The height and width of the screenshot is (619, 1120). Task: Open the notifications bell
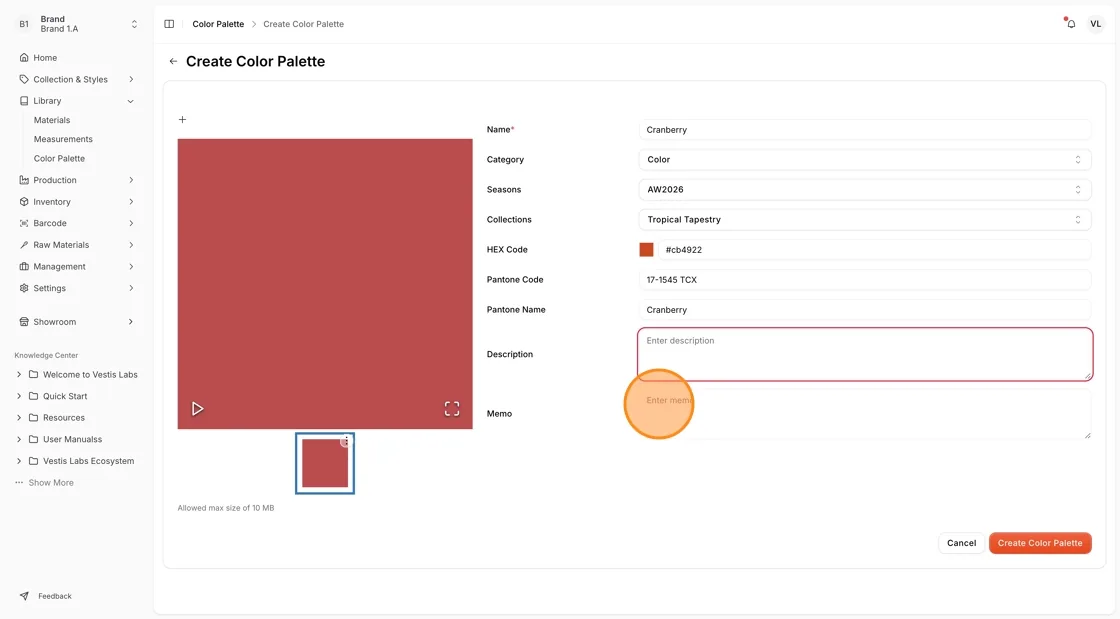click(1071, 24)
